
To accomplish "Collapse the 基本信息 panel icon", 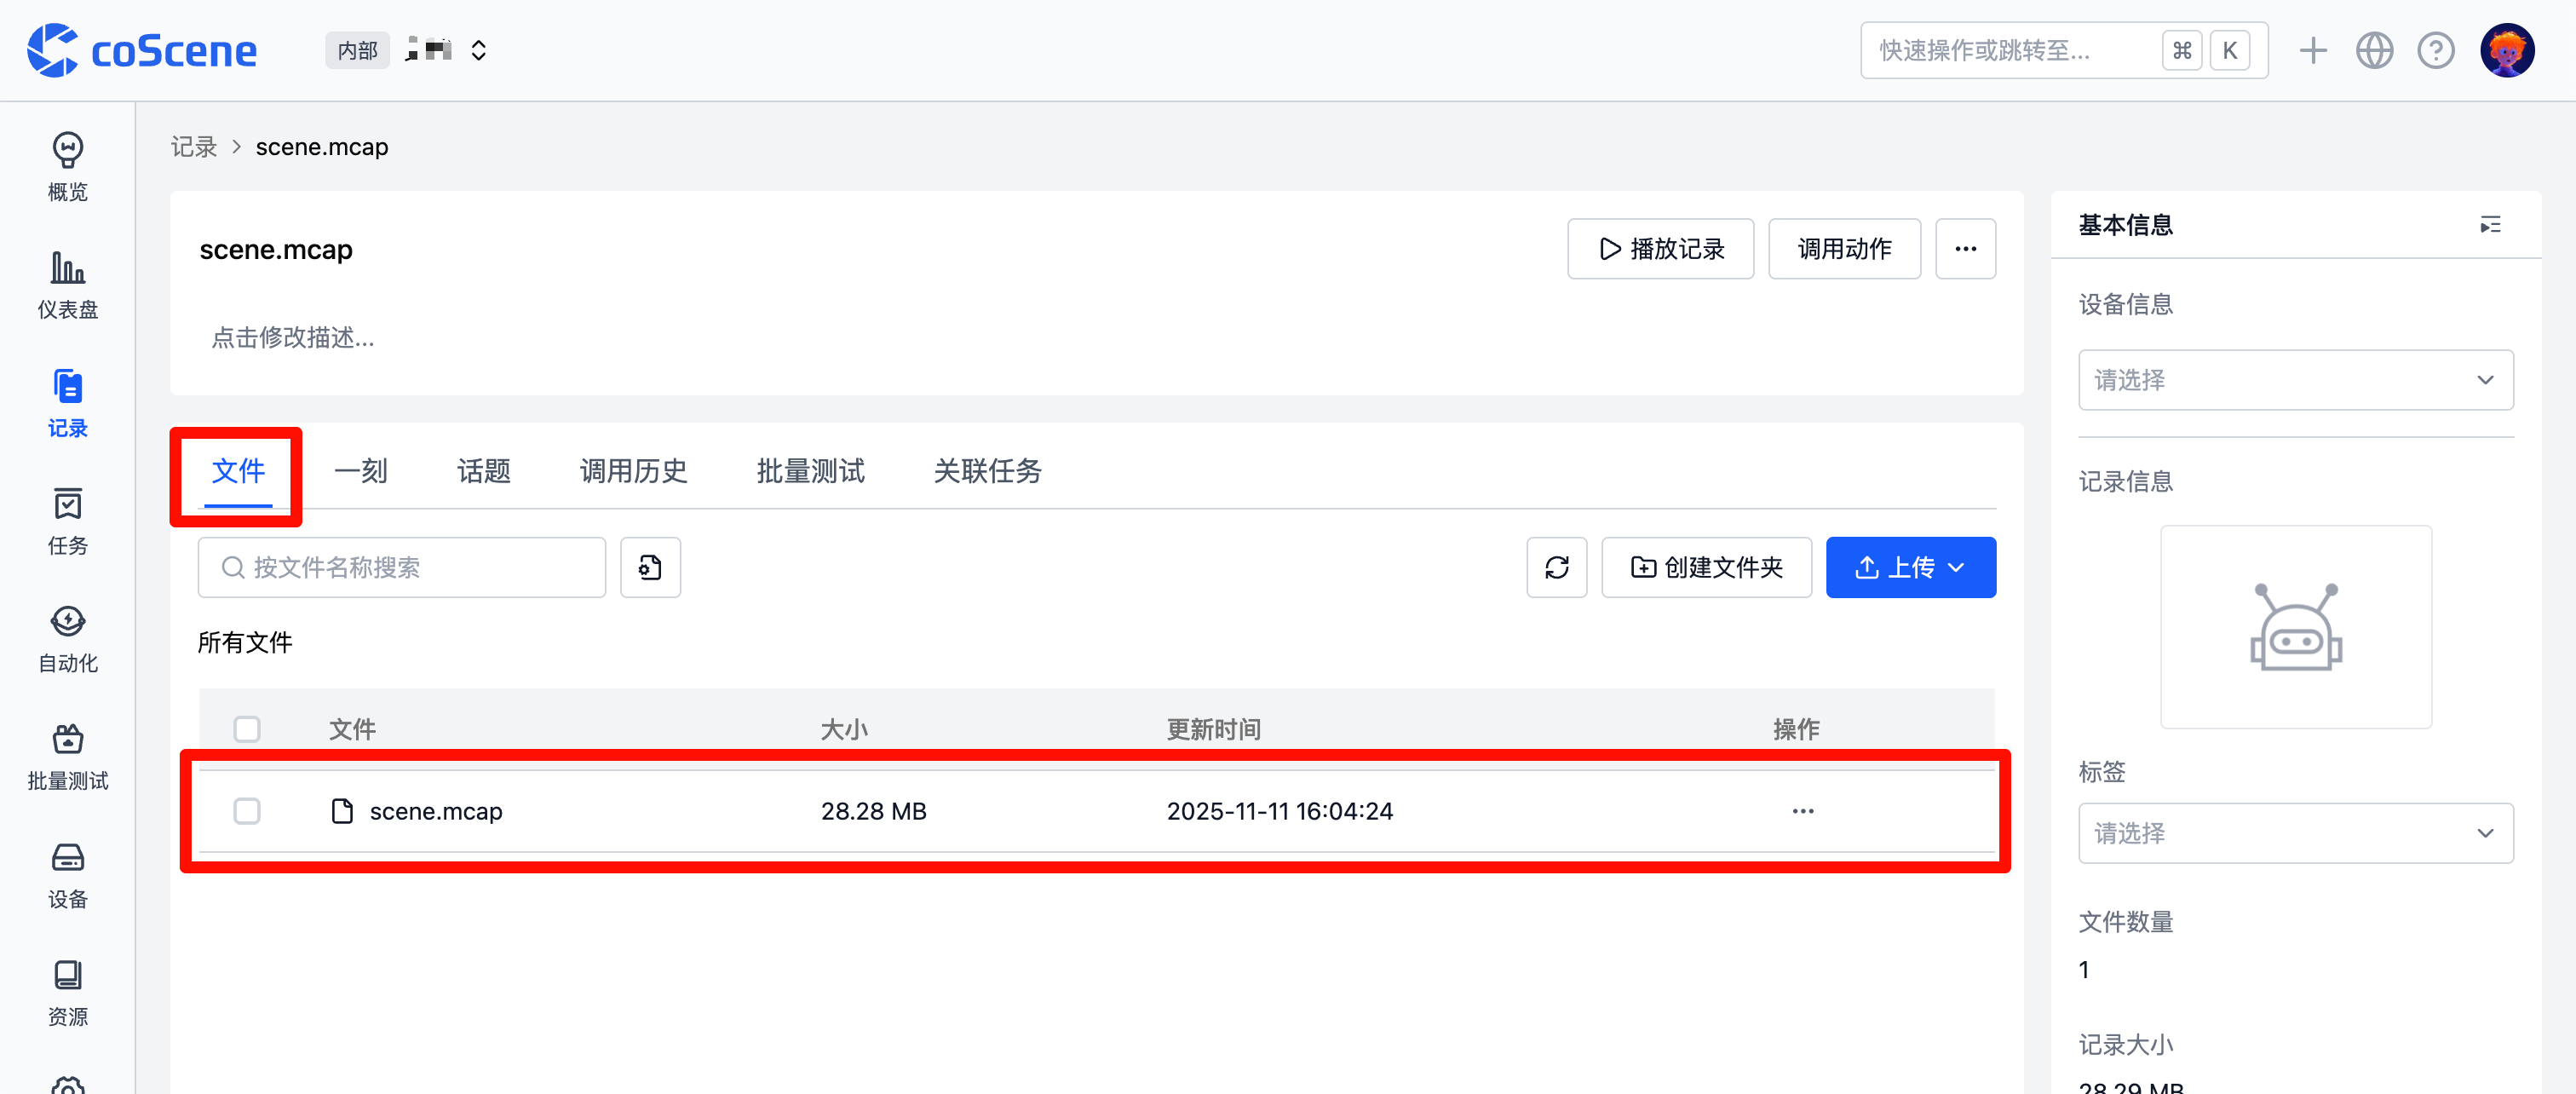I will click(2490, 225).
